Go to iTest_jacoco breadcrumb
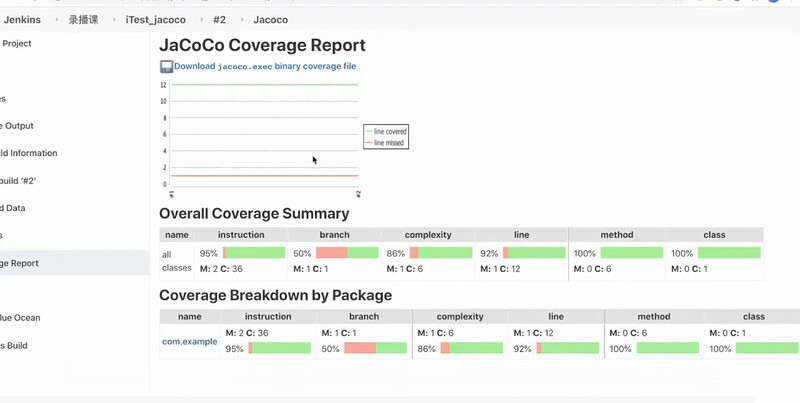Screen dimensions: 800x403 pyautogui.click(x=156, y=20)
